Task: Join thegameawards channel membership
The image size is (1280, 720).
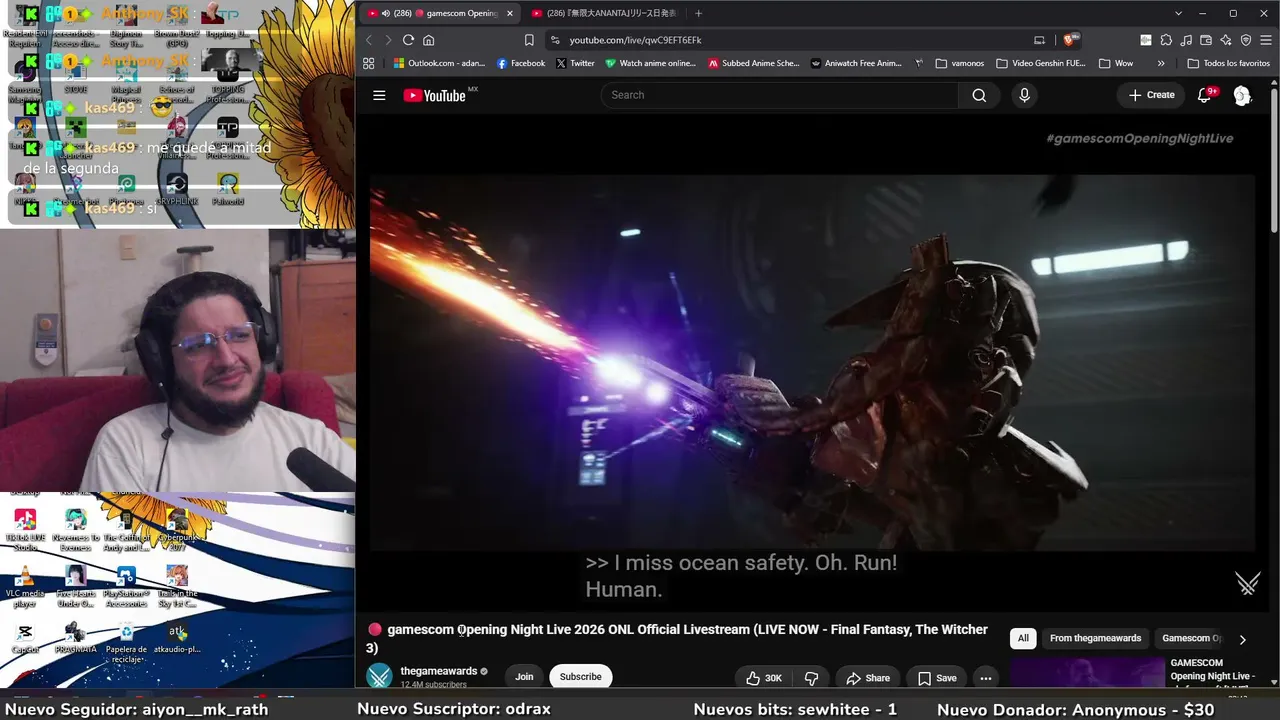Action: click(x=524, y=677)
